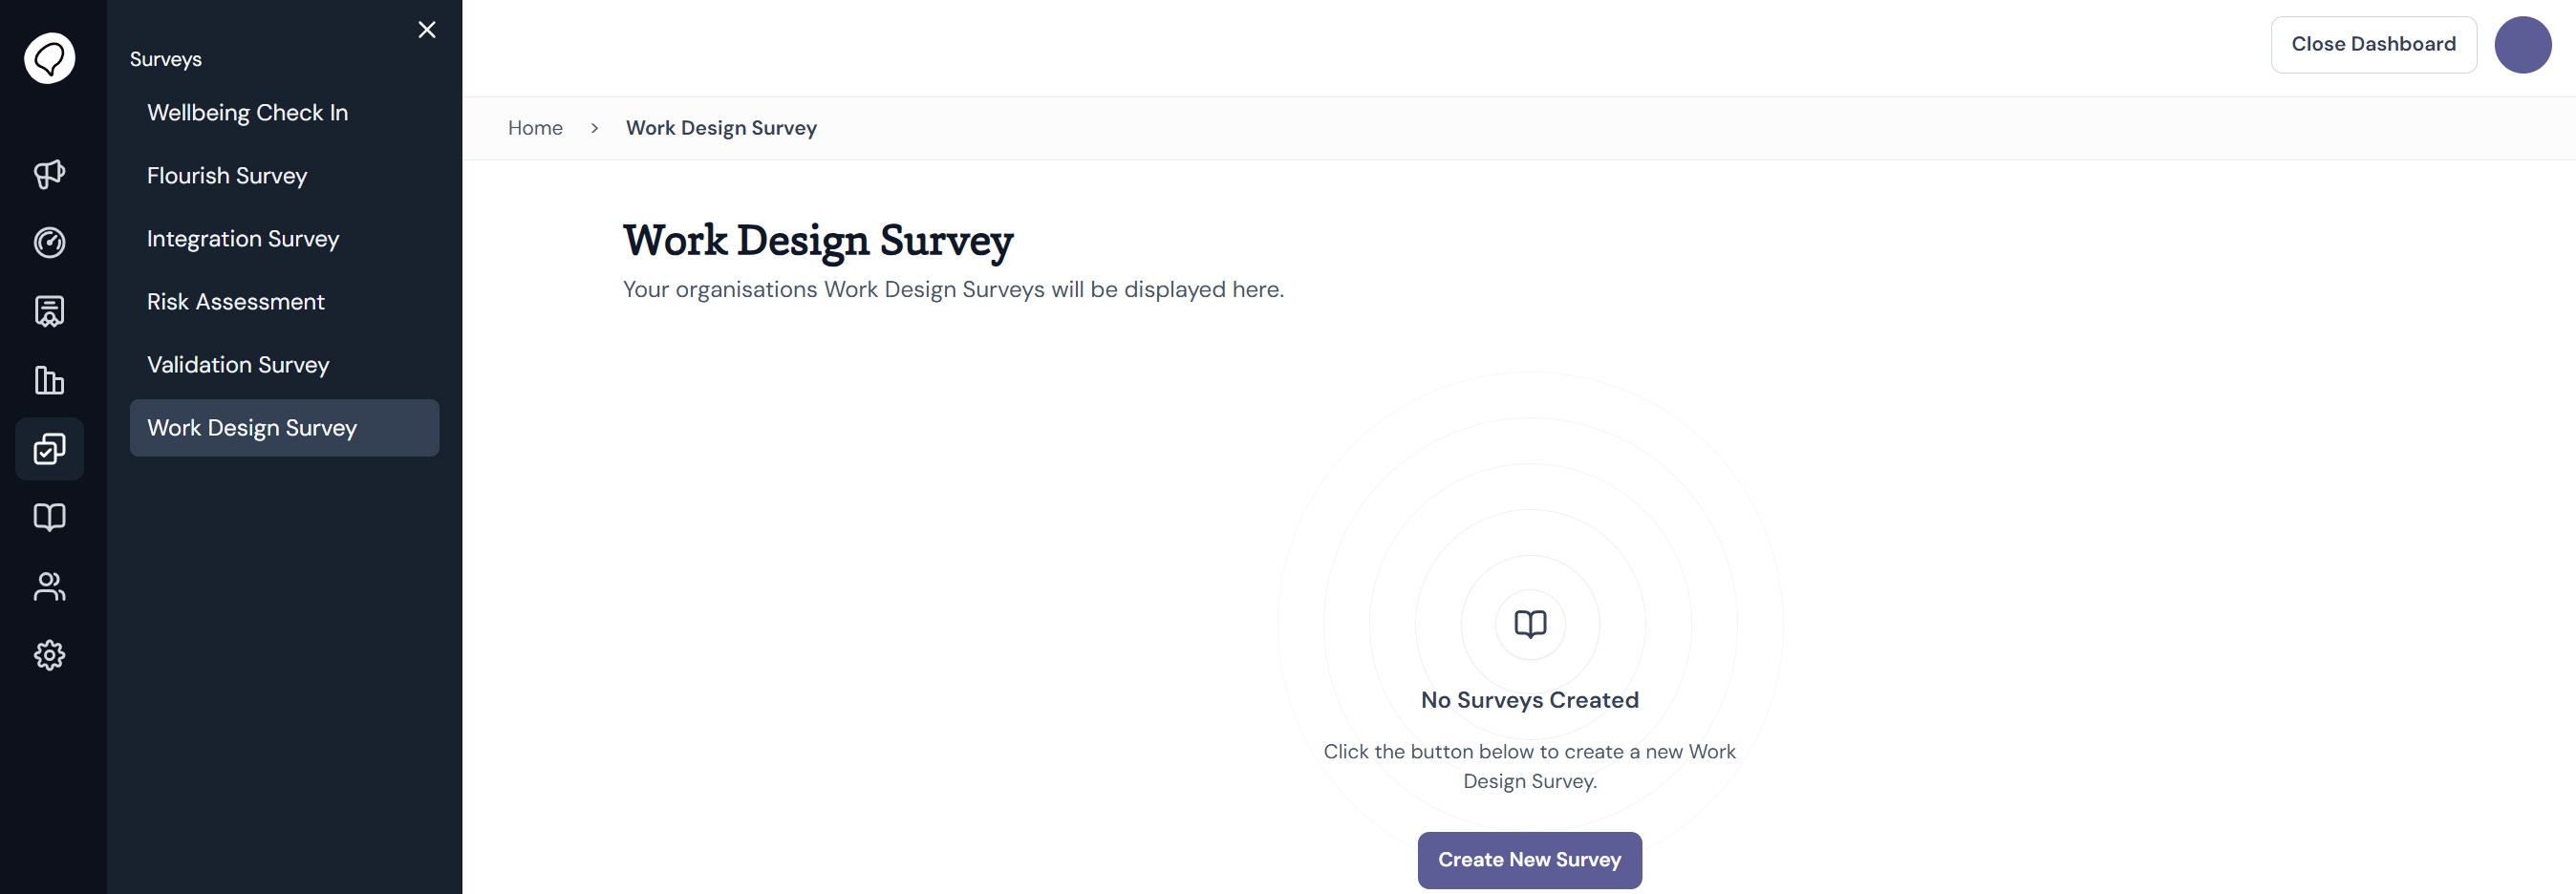
Task: Click the app logo icon in the sidebar
Action: [x=49, y=58]
